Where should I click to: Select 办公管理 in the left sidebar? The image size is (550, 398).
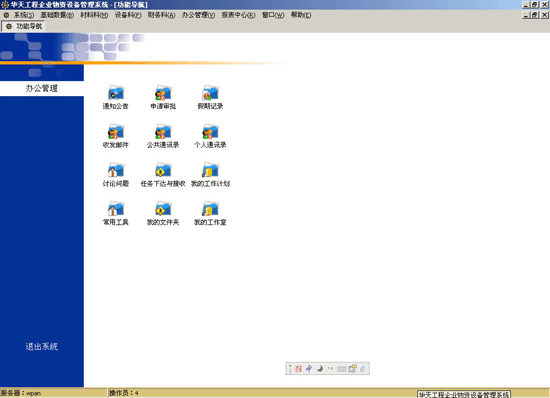[42, 88]
